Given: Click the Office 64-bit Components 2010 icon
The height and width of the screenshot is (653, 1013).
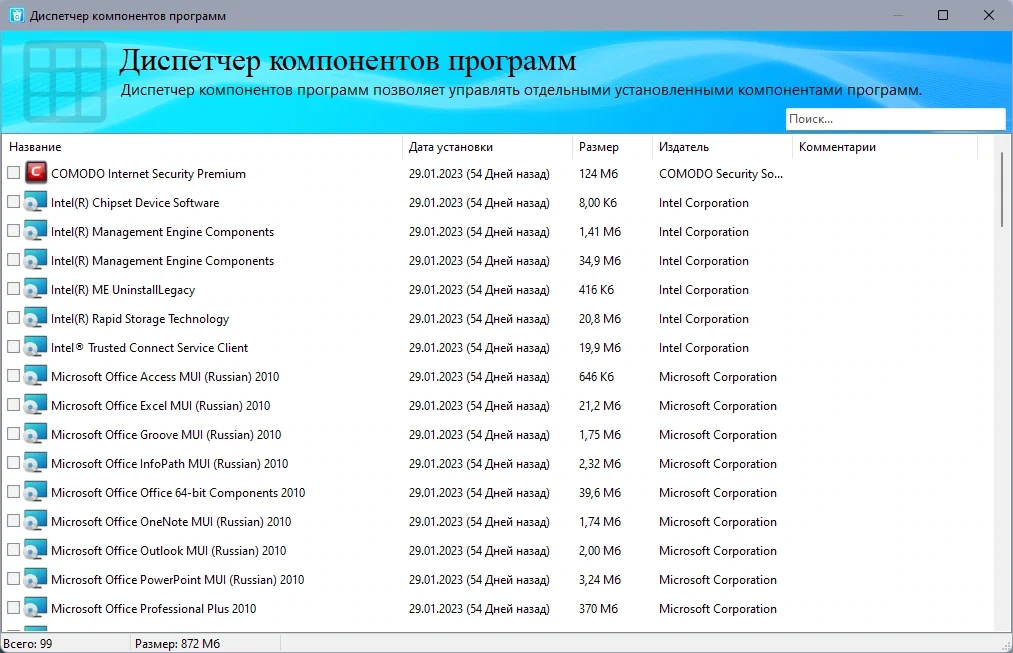Looking at the screenshot, I should click(x=36, y=492).
